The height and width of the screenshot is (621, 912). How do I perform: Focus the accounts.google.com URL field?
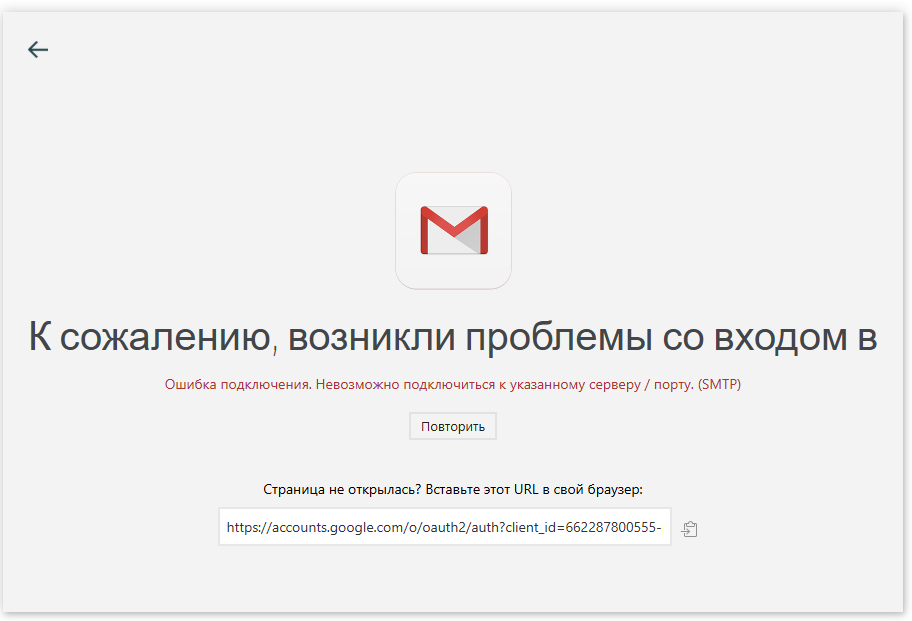point(445,527)
